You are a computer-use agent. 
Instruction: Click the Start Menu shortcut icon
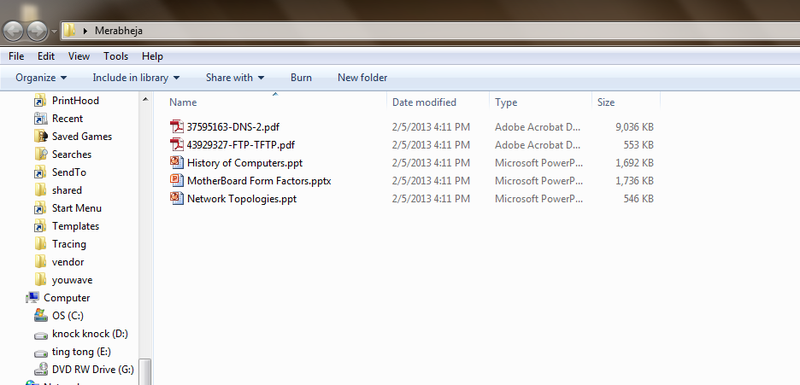pos(41,208)
